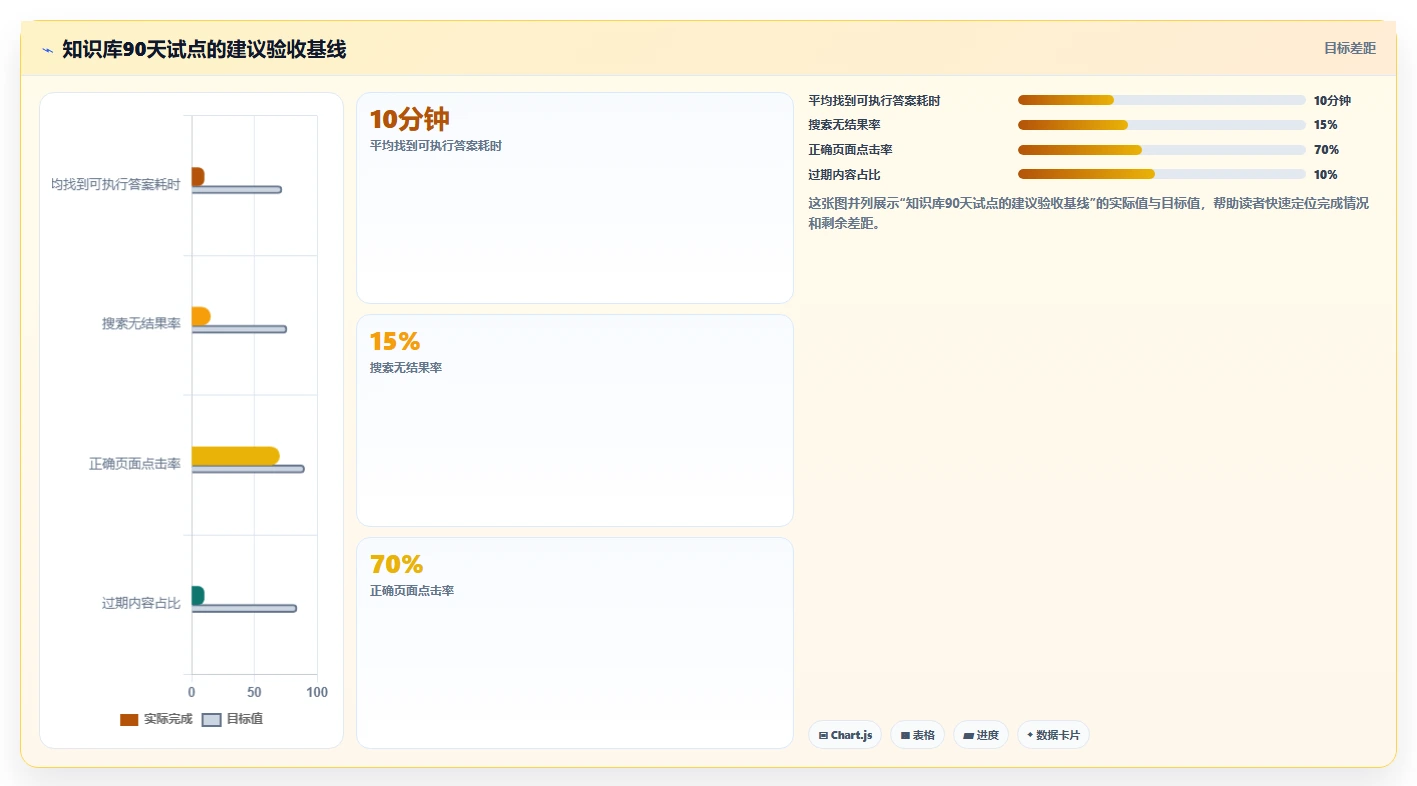Screen dimensions: 1417x786
Task: Select the 进度 tag chip
Action: pyautogui.click(x=980, y=735)
